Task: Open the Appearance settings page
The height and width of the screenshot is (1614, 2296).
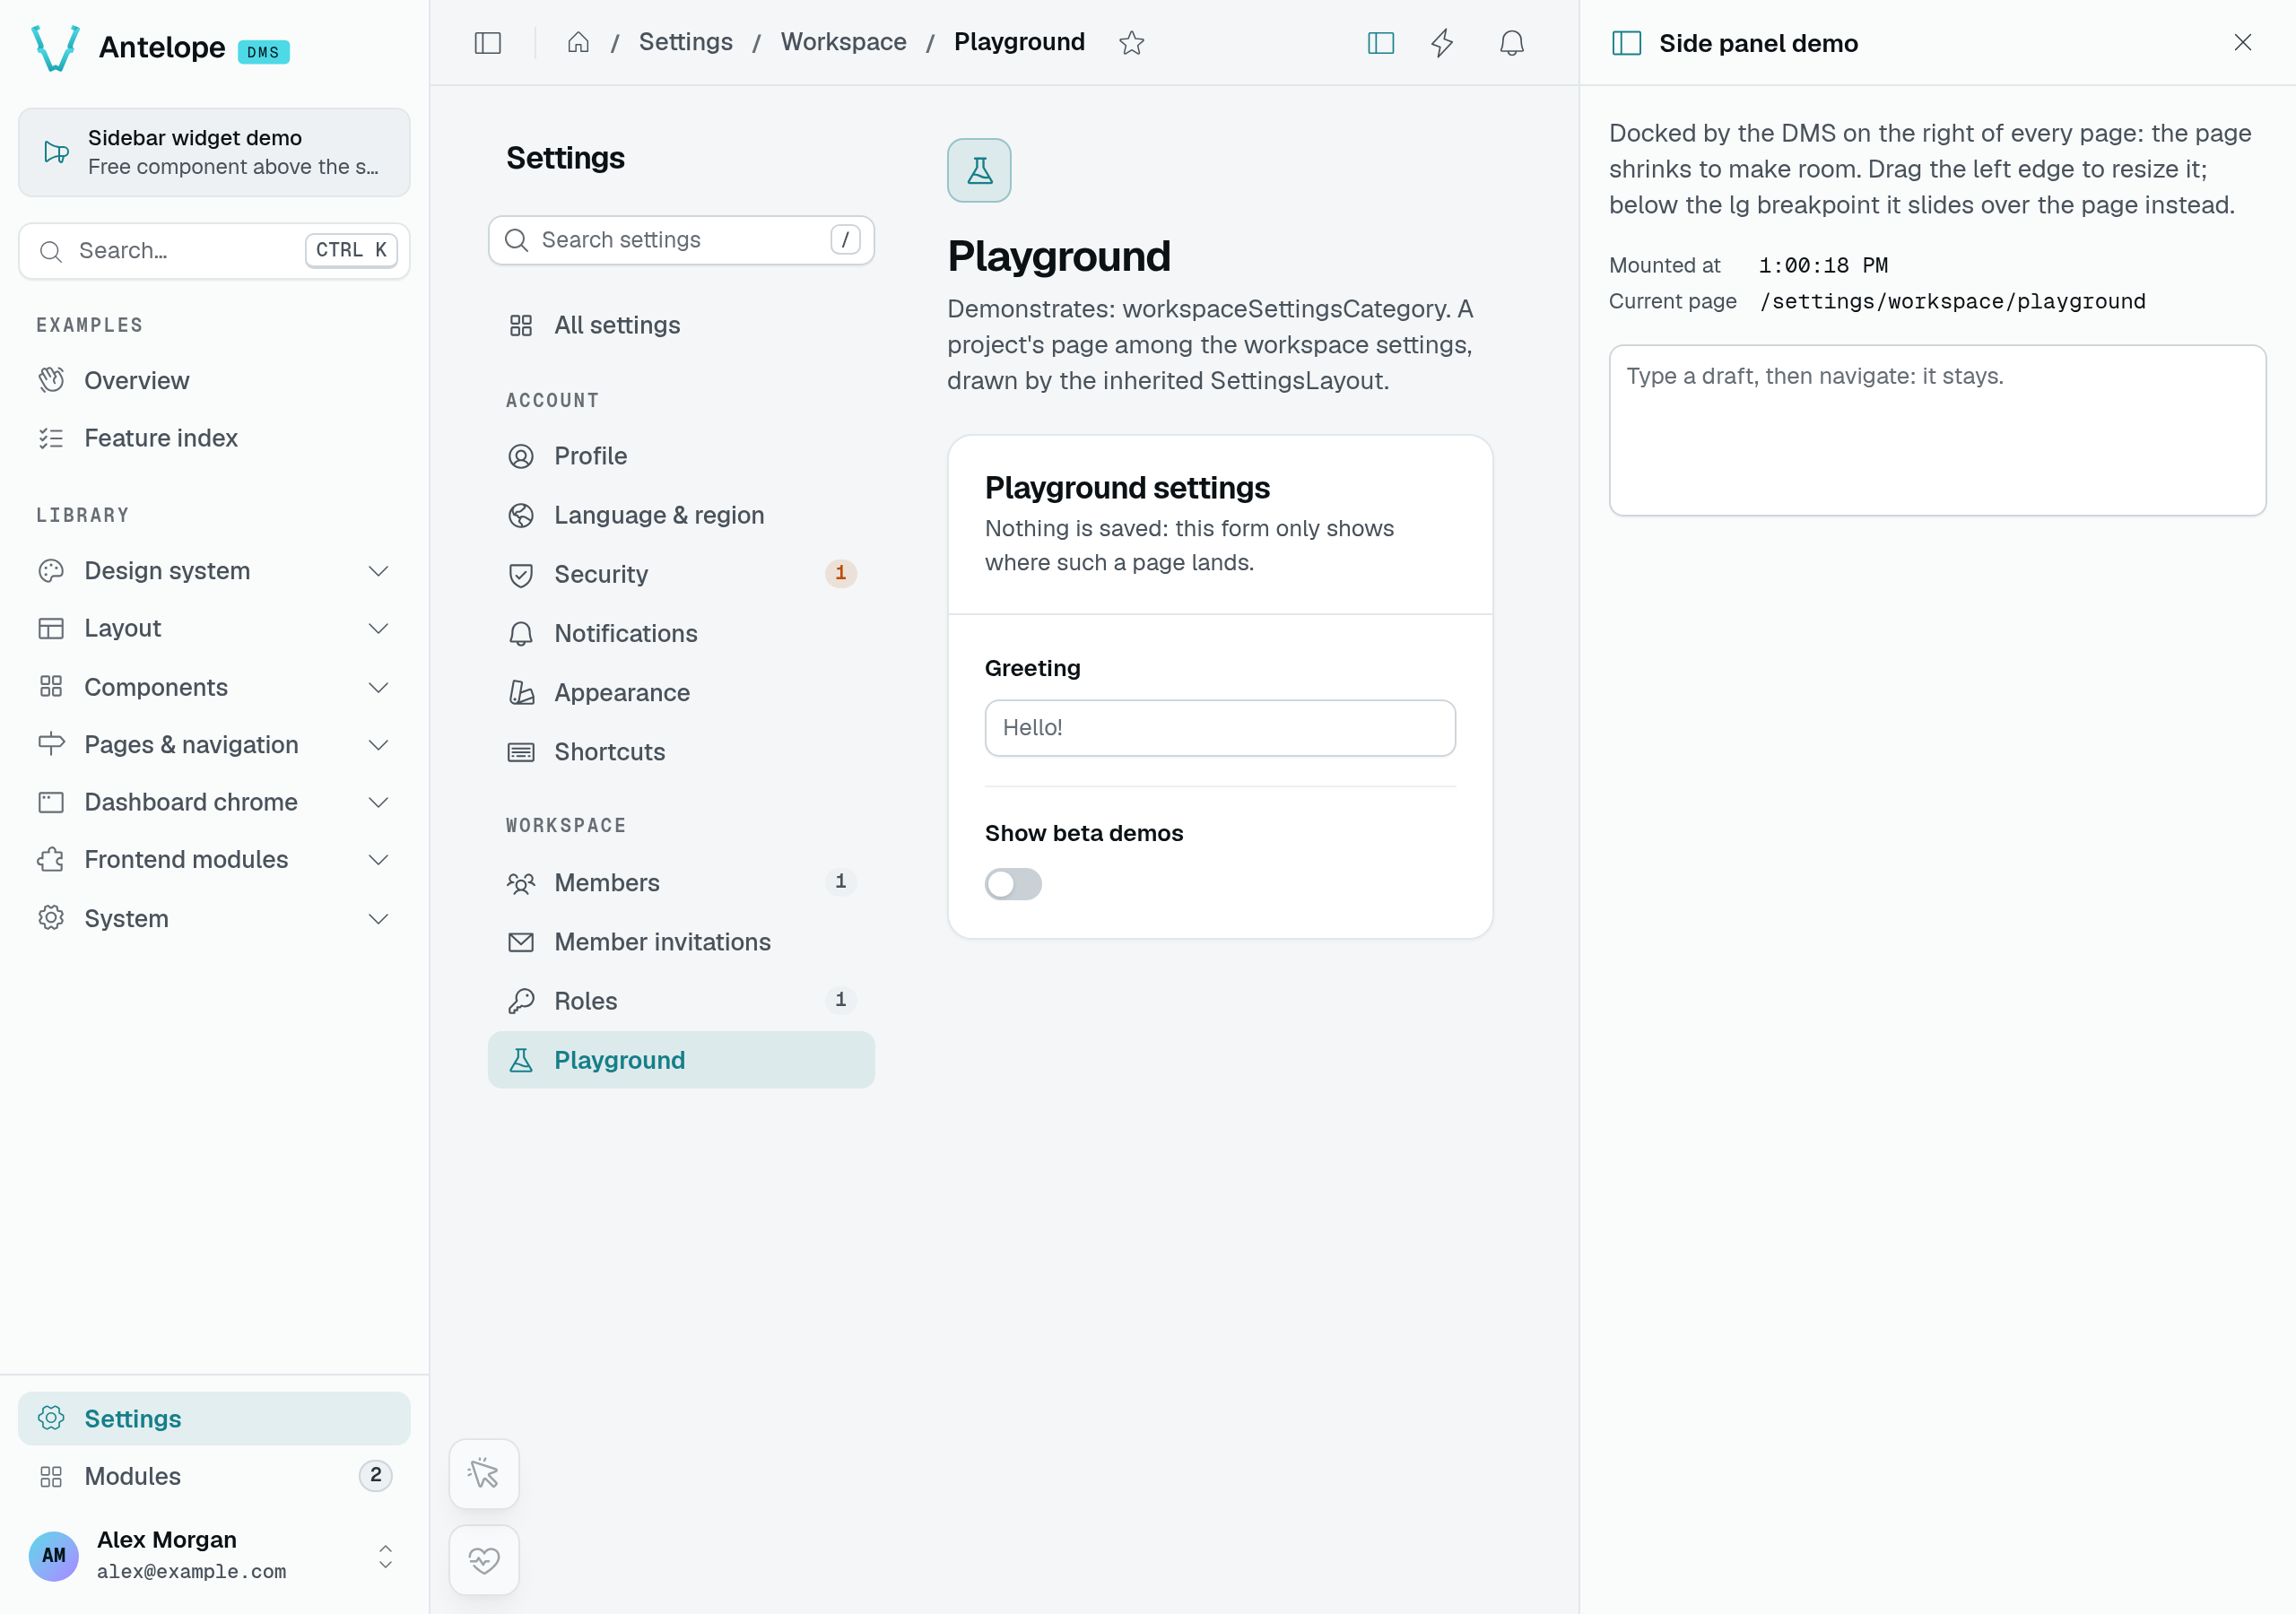Action: [681, 692]
